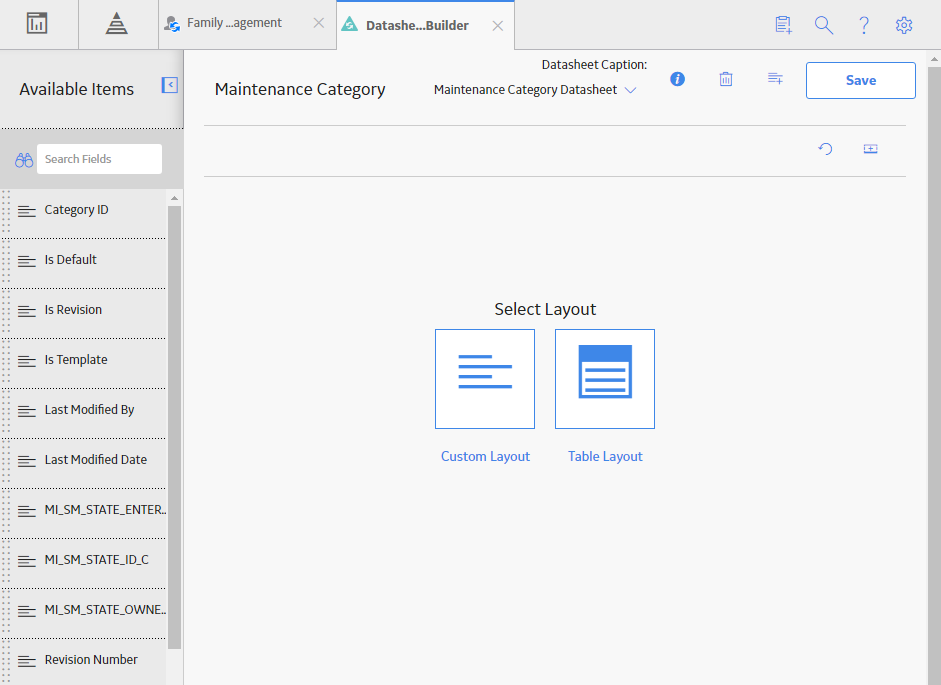Close the Datasheet Builder tab
941x685 pixels.
[x=498, y=26]
